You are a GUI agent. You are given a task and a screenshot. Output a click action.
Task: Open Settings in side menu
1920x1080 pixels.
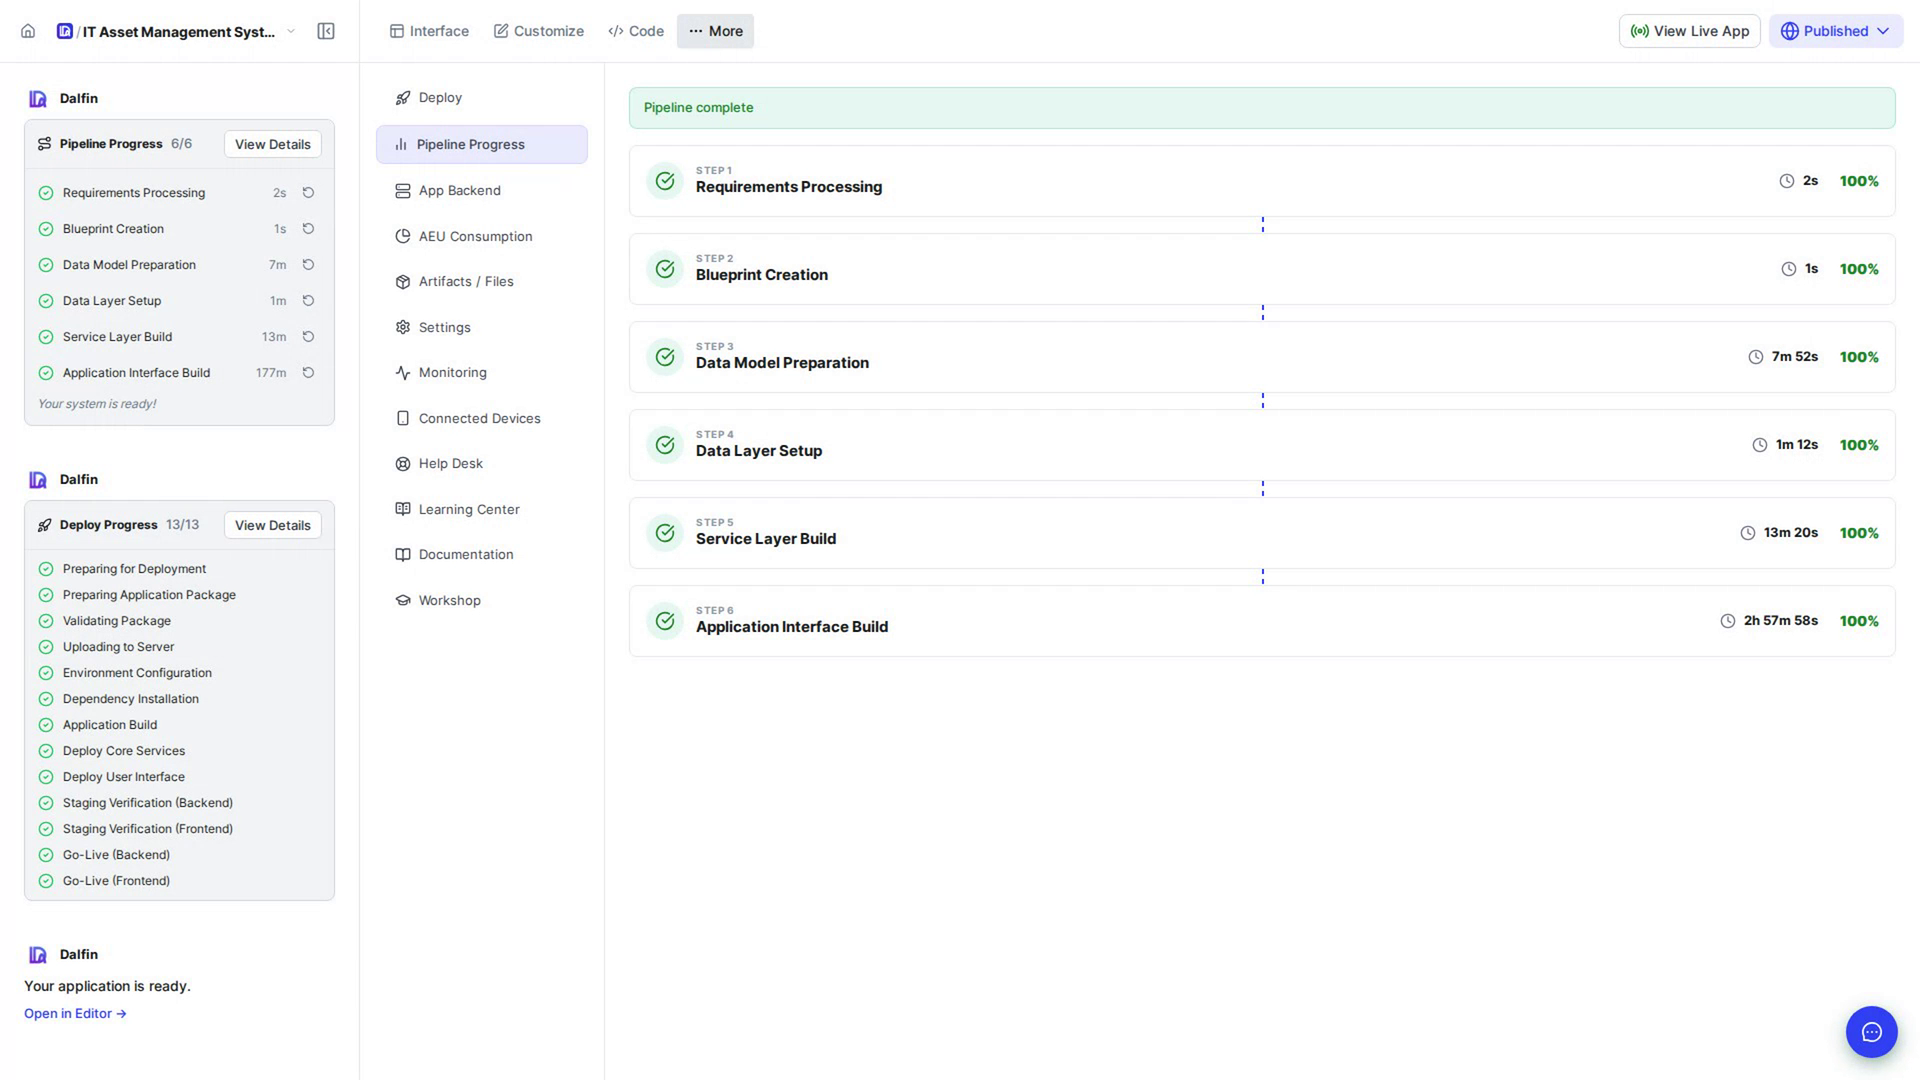(481, 328)
